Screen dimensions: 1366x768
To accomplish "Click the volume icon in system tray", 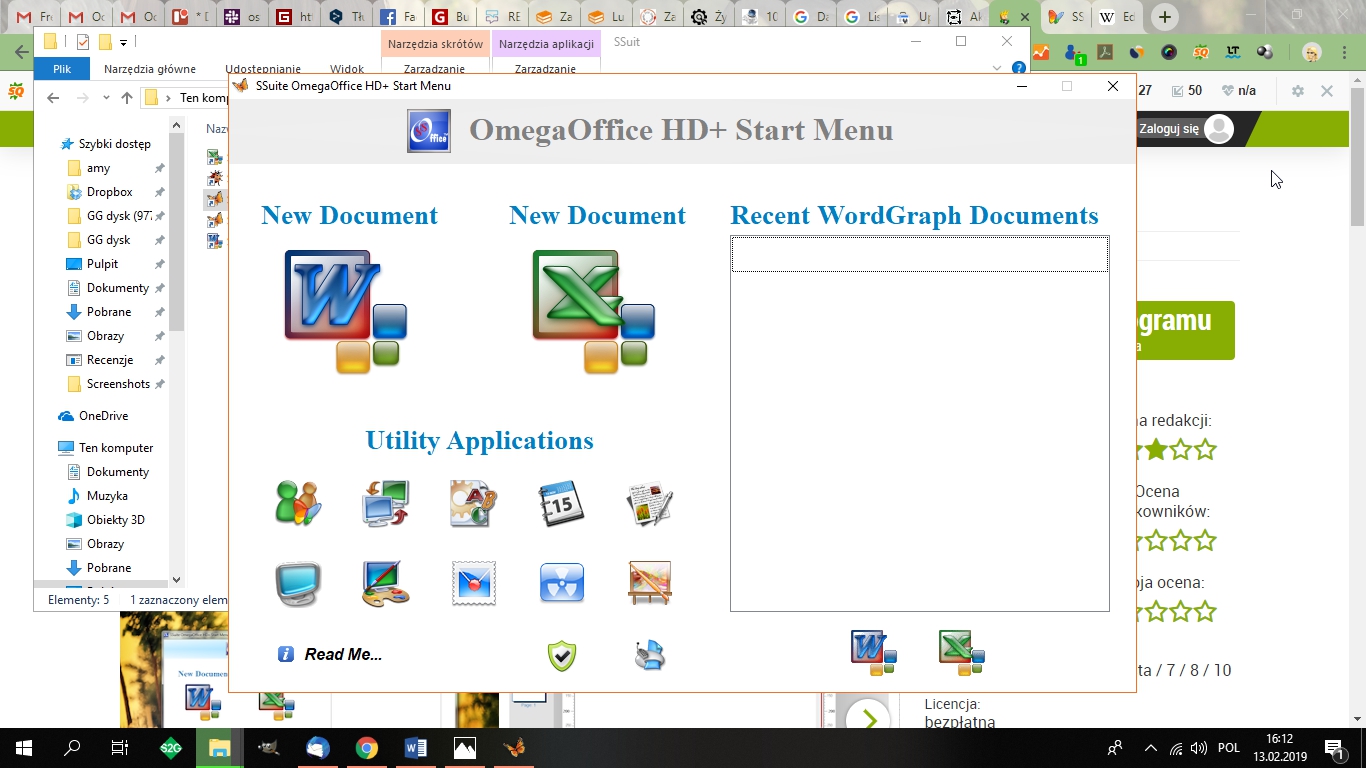I will click(1198, 748).
